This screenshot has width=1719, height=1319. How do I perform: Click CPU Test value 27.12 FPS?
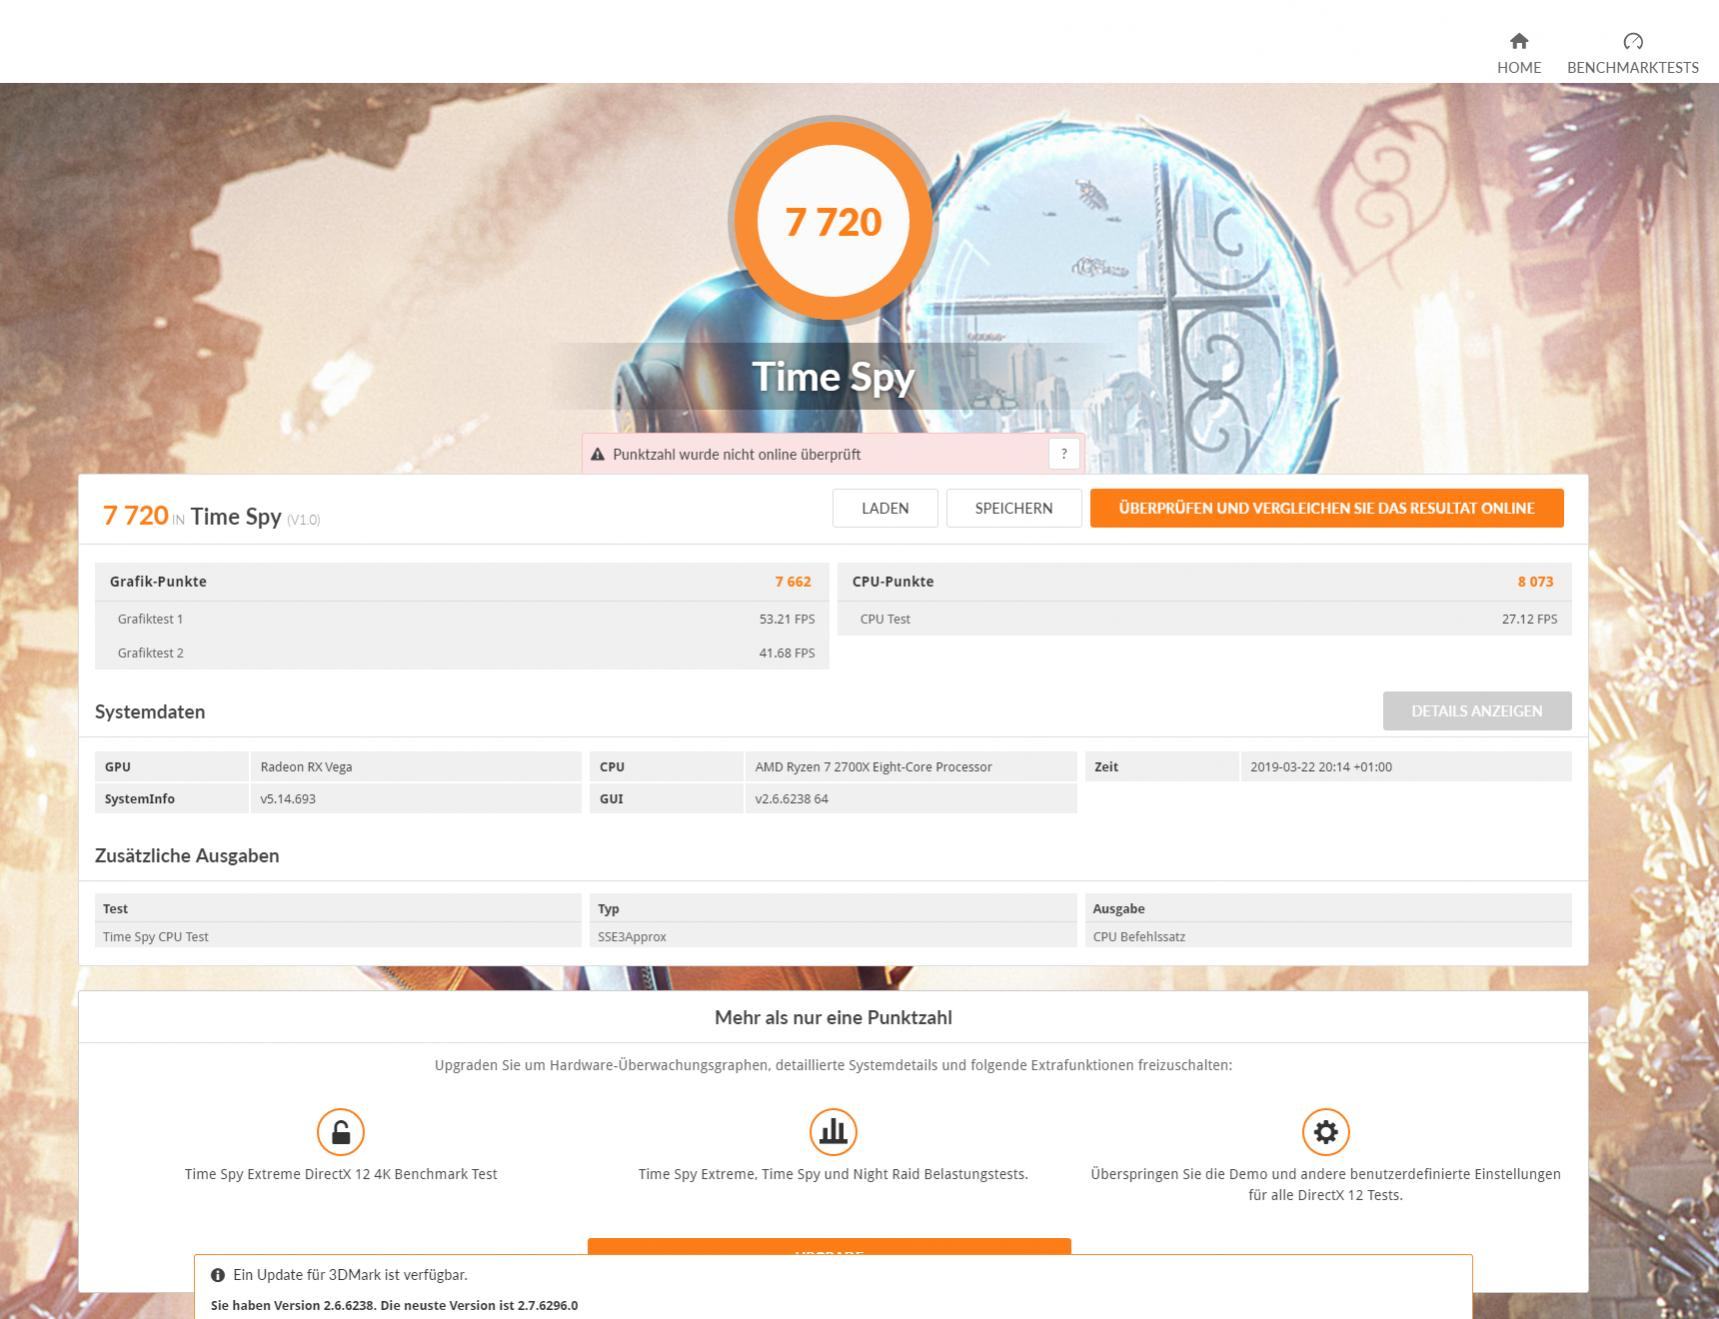click(x=1529, y=619)
